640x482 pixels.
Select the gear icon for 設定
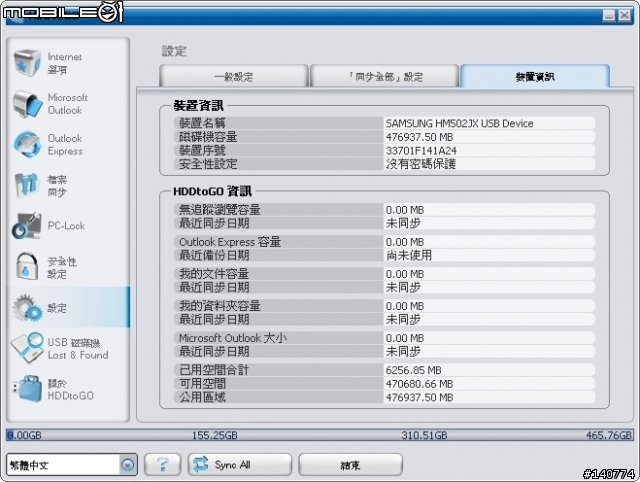(27, 307)
